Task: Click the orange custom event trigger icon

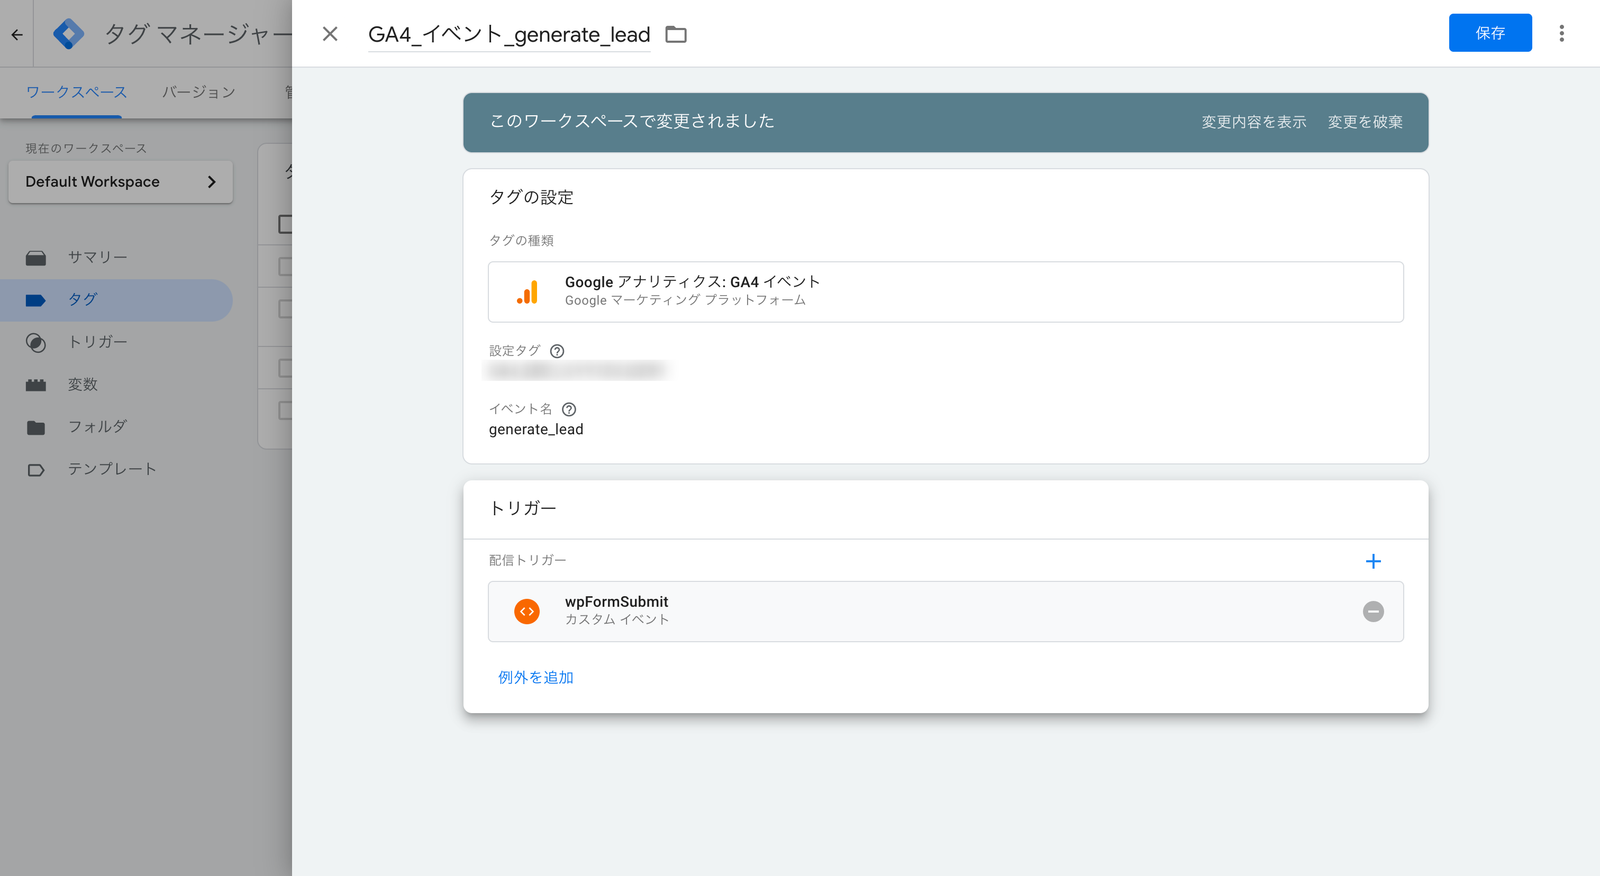Action: coord(527,611)
